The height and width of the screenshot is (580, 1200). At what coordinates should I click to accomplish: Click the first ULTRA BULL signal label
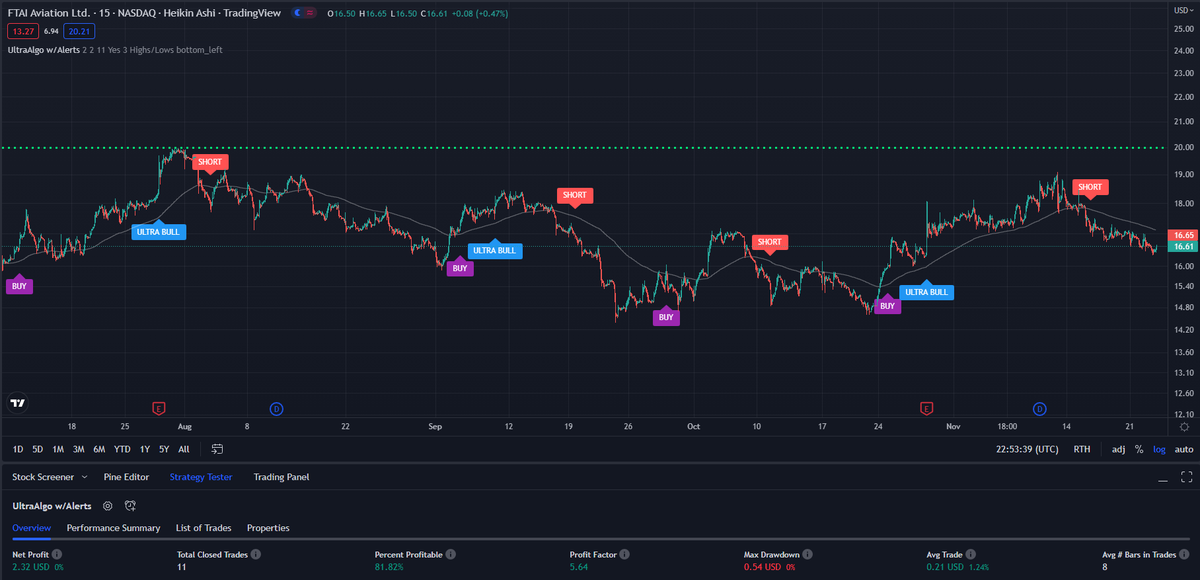(159, 231)
